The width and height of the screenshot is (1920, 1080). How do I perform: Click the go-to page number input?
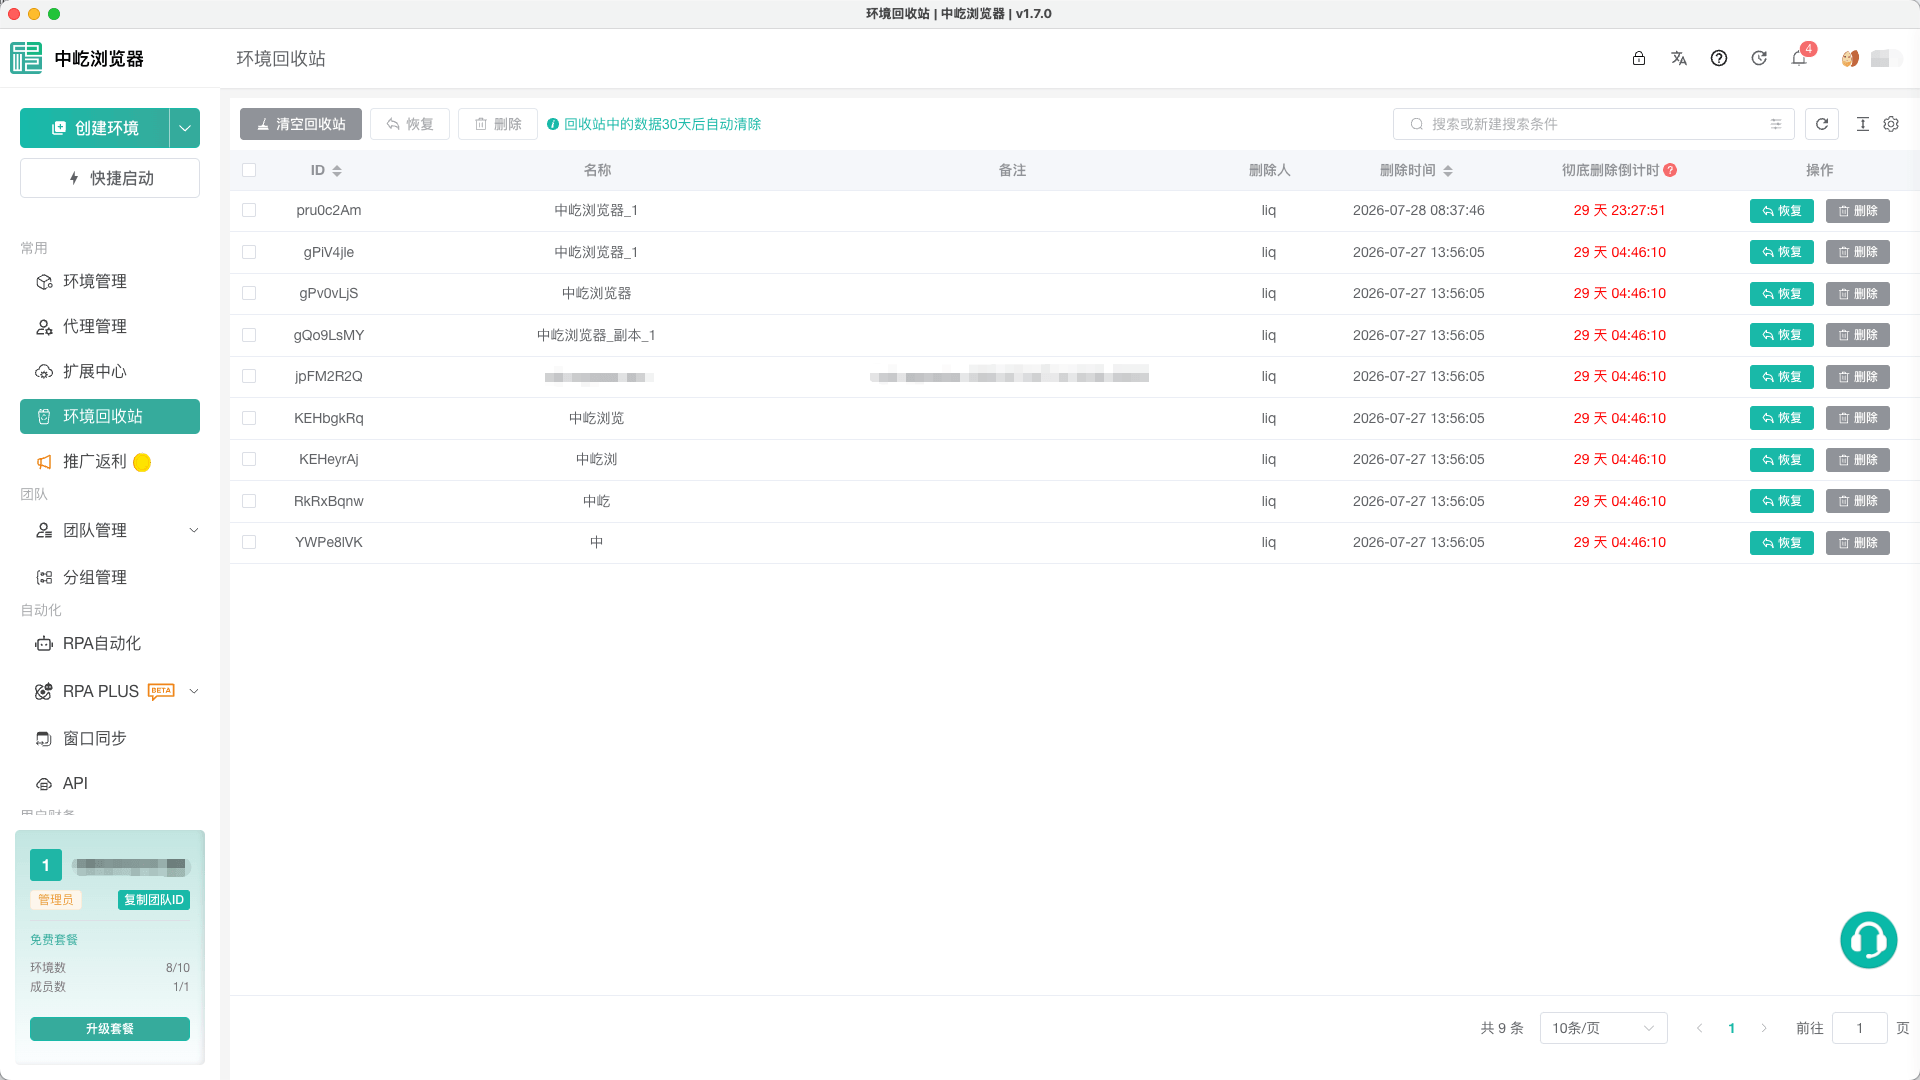pos(1860,1028)
